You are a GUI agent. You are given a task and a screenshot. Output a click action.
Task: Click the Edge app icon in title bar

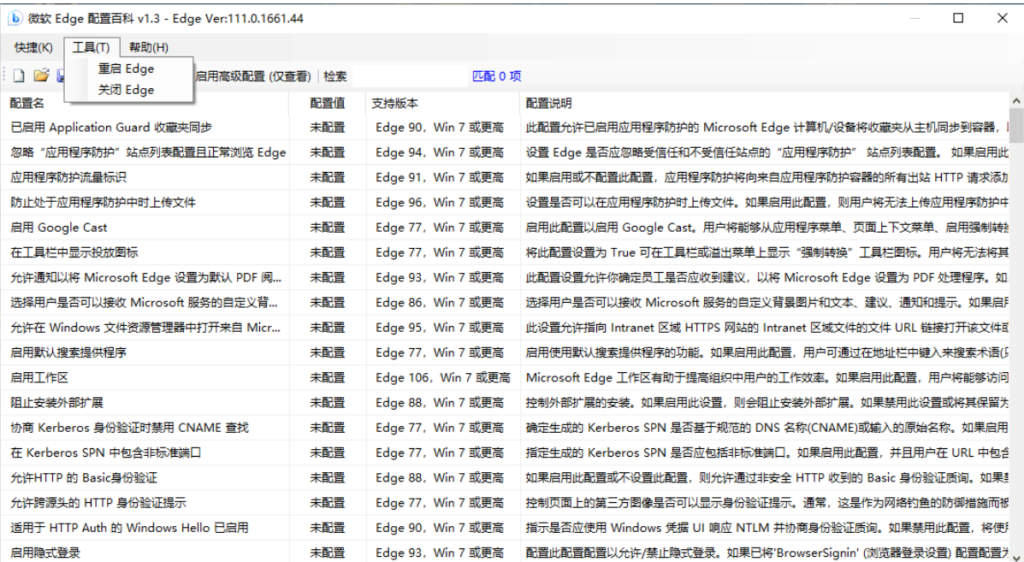[x=15, y=18]
